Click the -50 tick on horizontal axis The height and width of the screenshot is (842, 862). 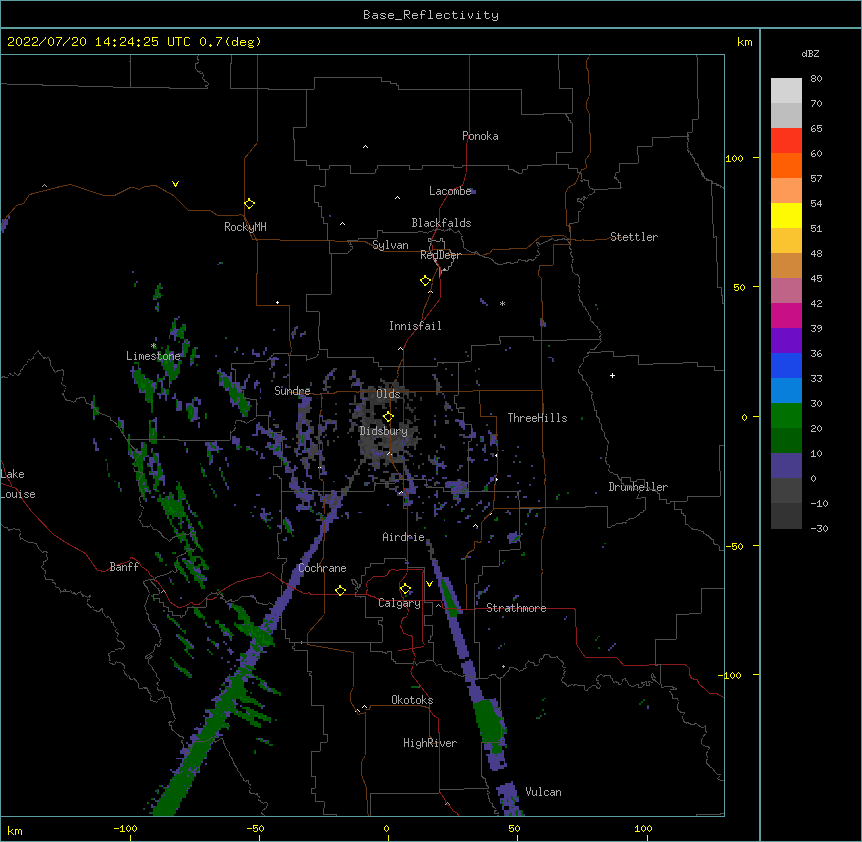[255, 828]
